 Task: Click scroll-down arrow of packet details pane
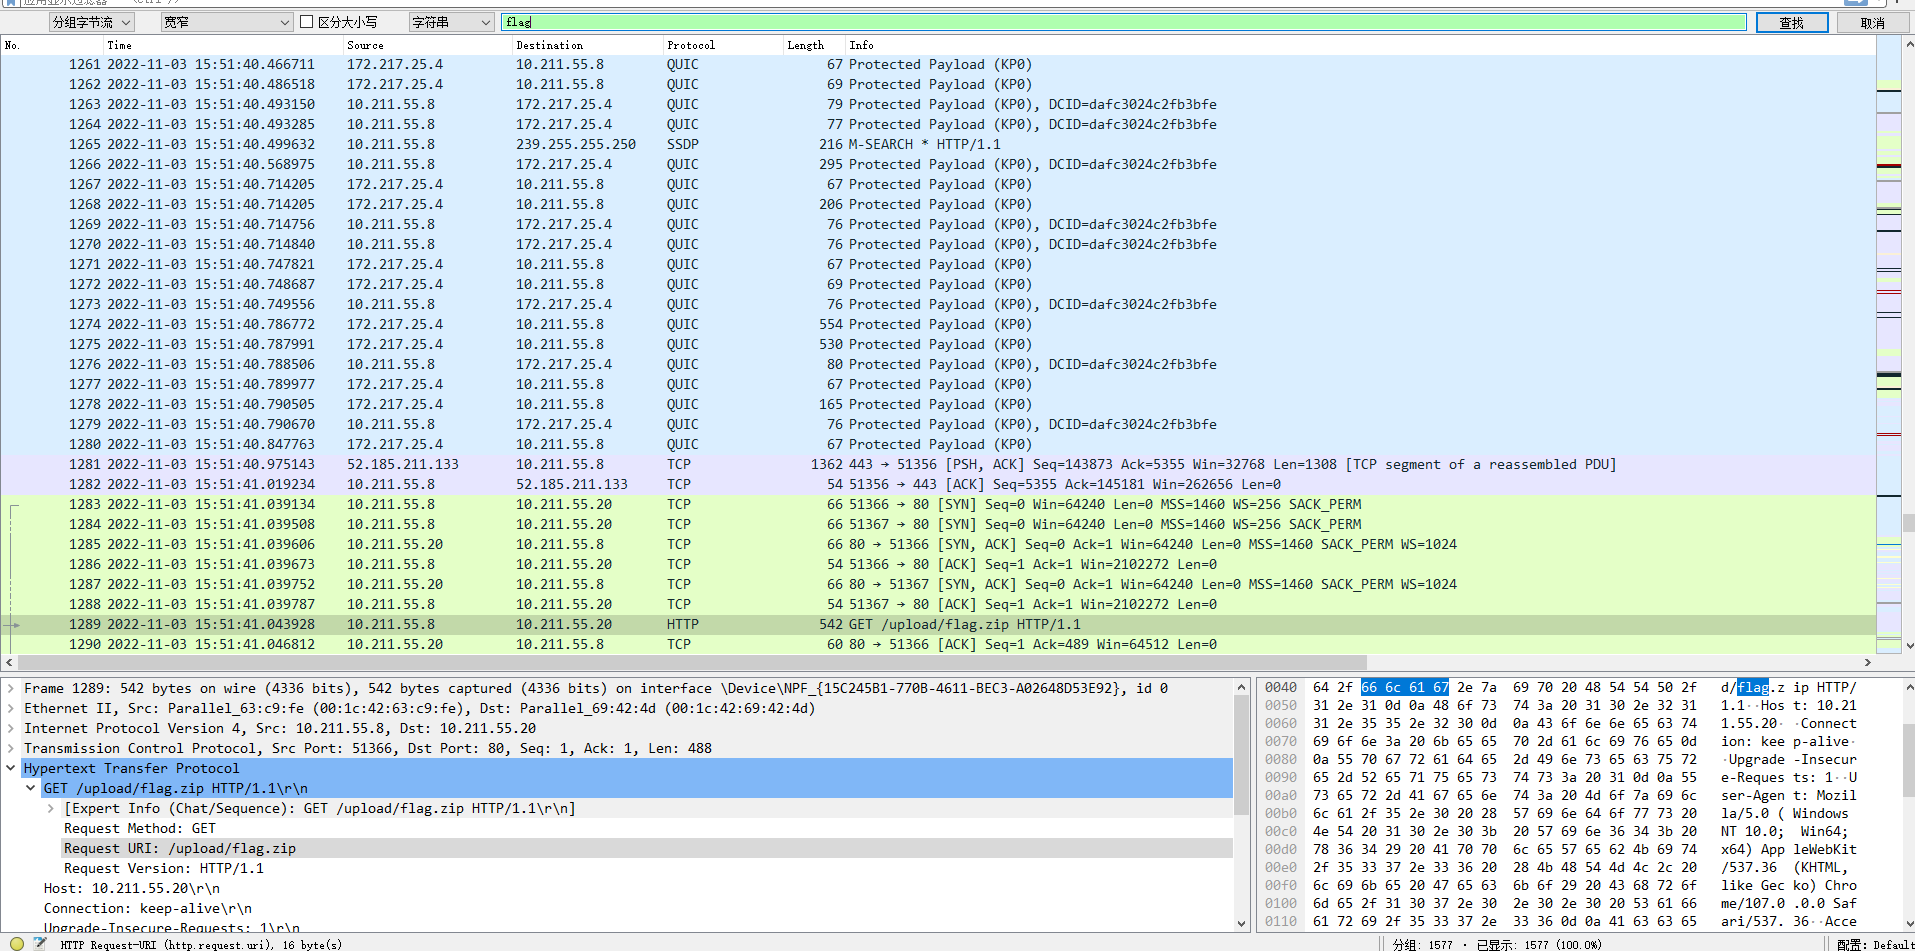1241,923
